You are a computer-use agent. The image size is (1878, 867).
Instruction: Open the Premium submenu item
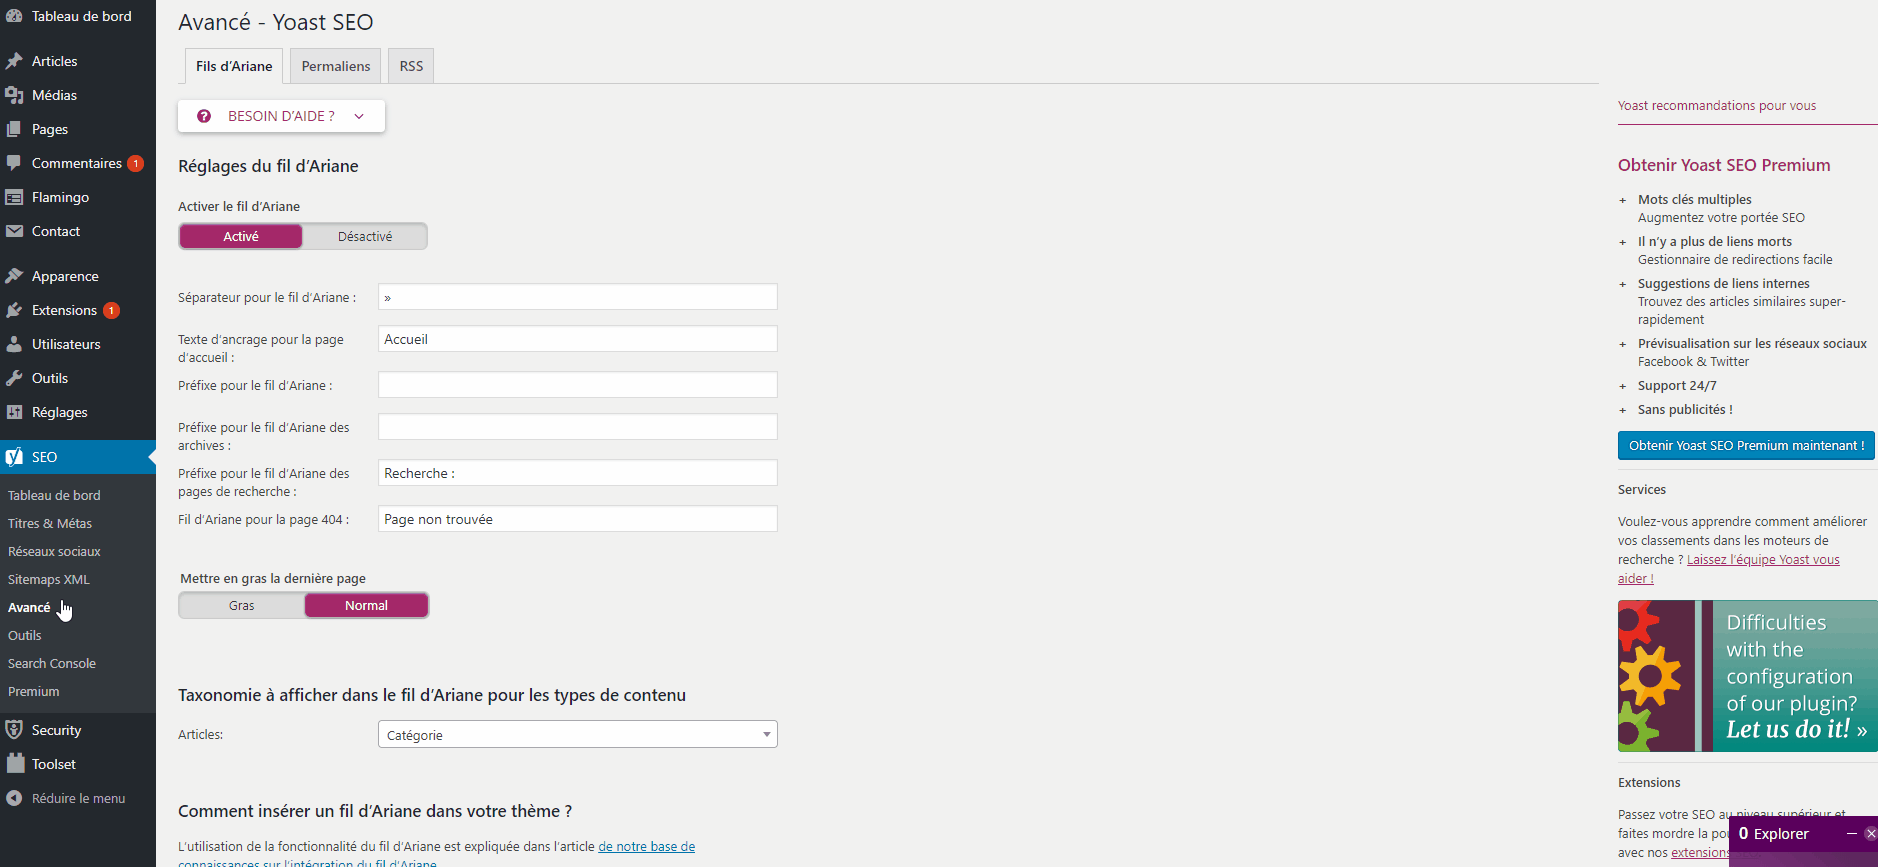click(x=34, y=691)
